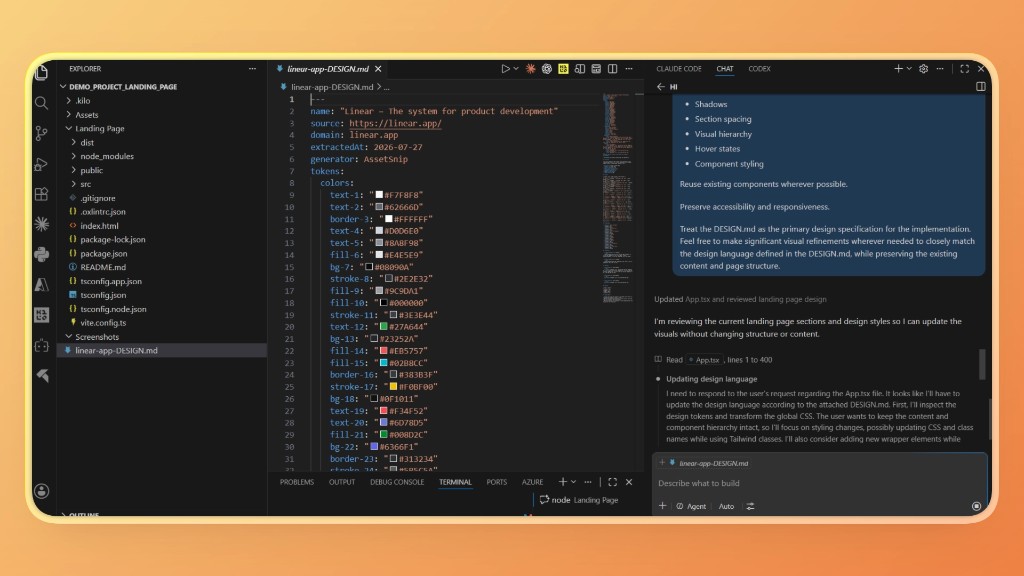Toggle the chat secondary sidebar layout

[x=980, y=86]
